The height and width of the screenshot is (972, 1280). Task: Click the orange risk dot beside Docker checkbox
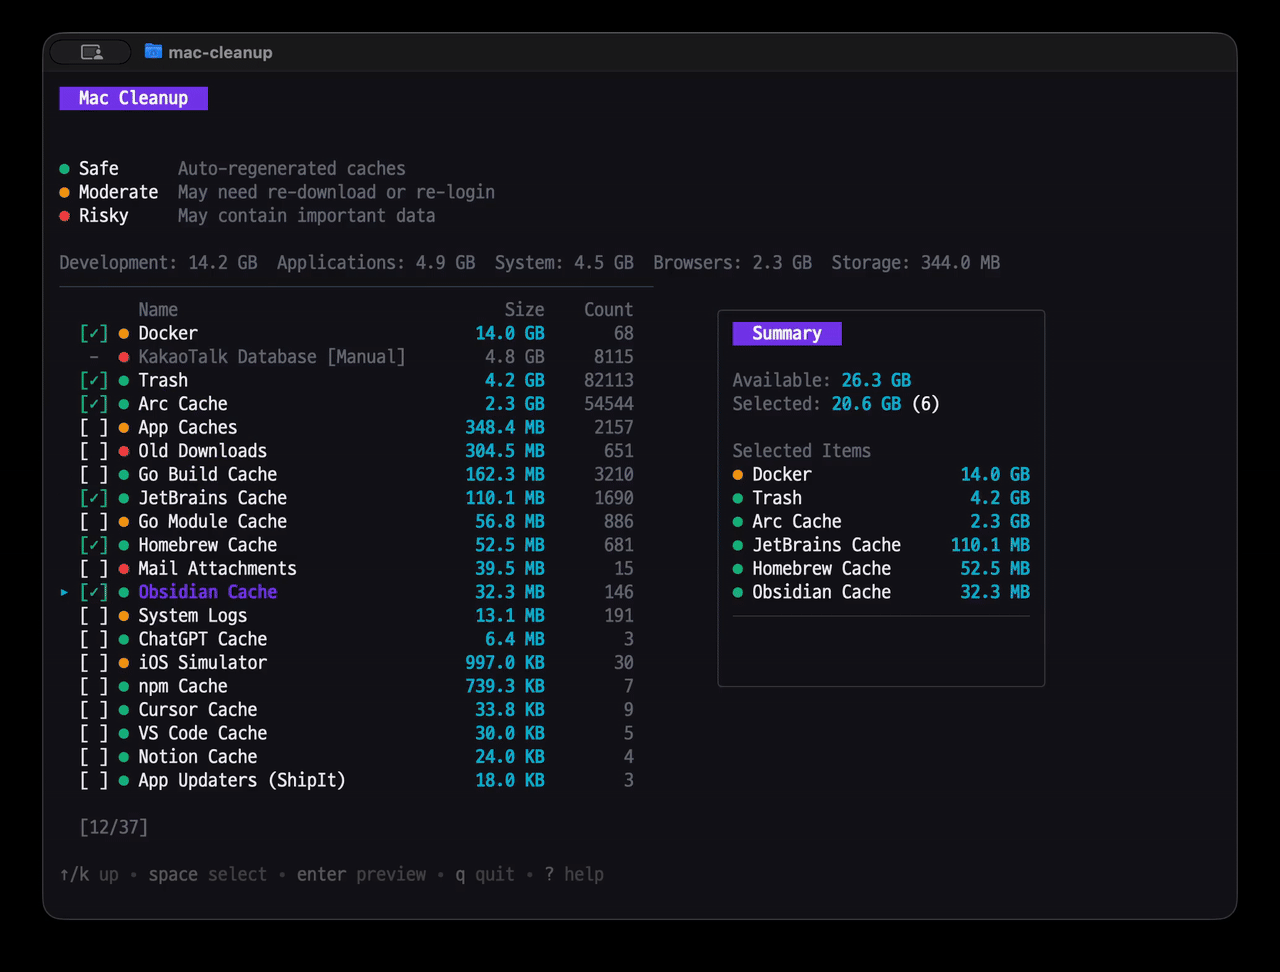(x=124, y=333)
